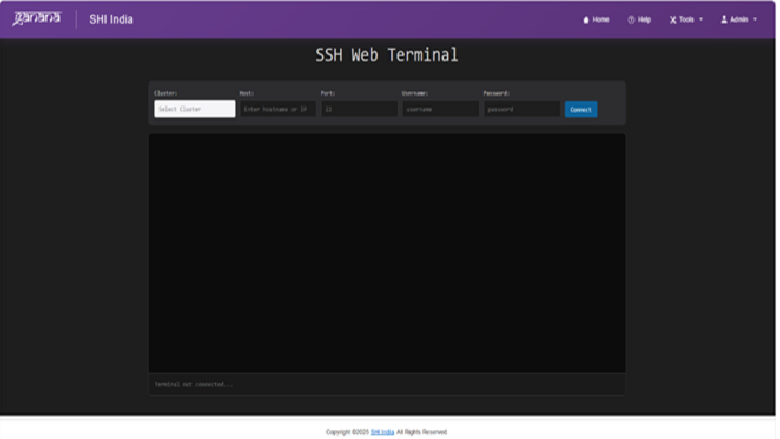Focus the Username input field
This screenshot has height=439, width=780.
pos(440,109)
